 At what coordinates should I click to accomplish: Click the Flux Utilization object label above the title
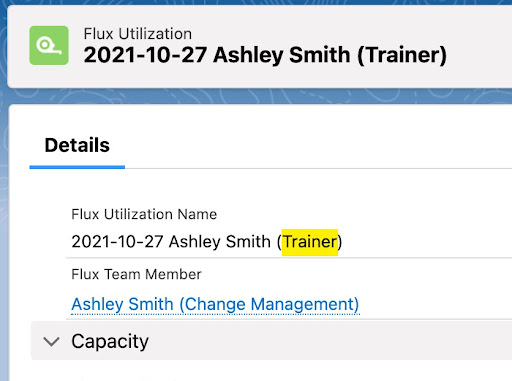click(x=138, y=34)
